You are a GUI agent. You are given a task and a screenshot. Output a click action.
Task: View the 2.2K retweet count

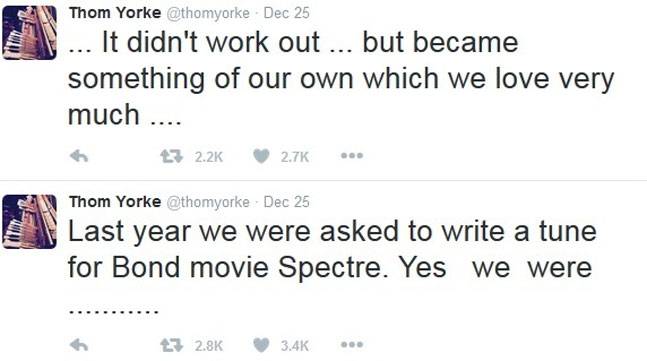click(209, 157)
